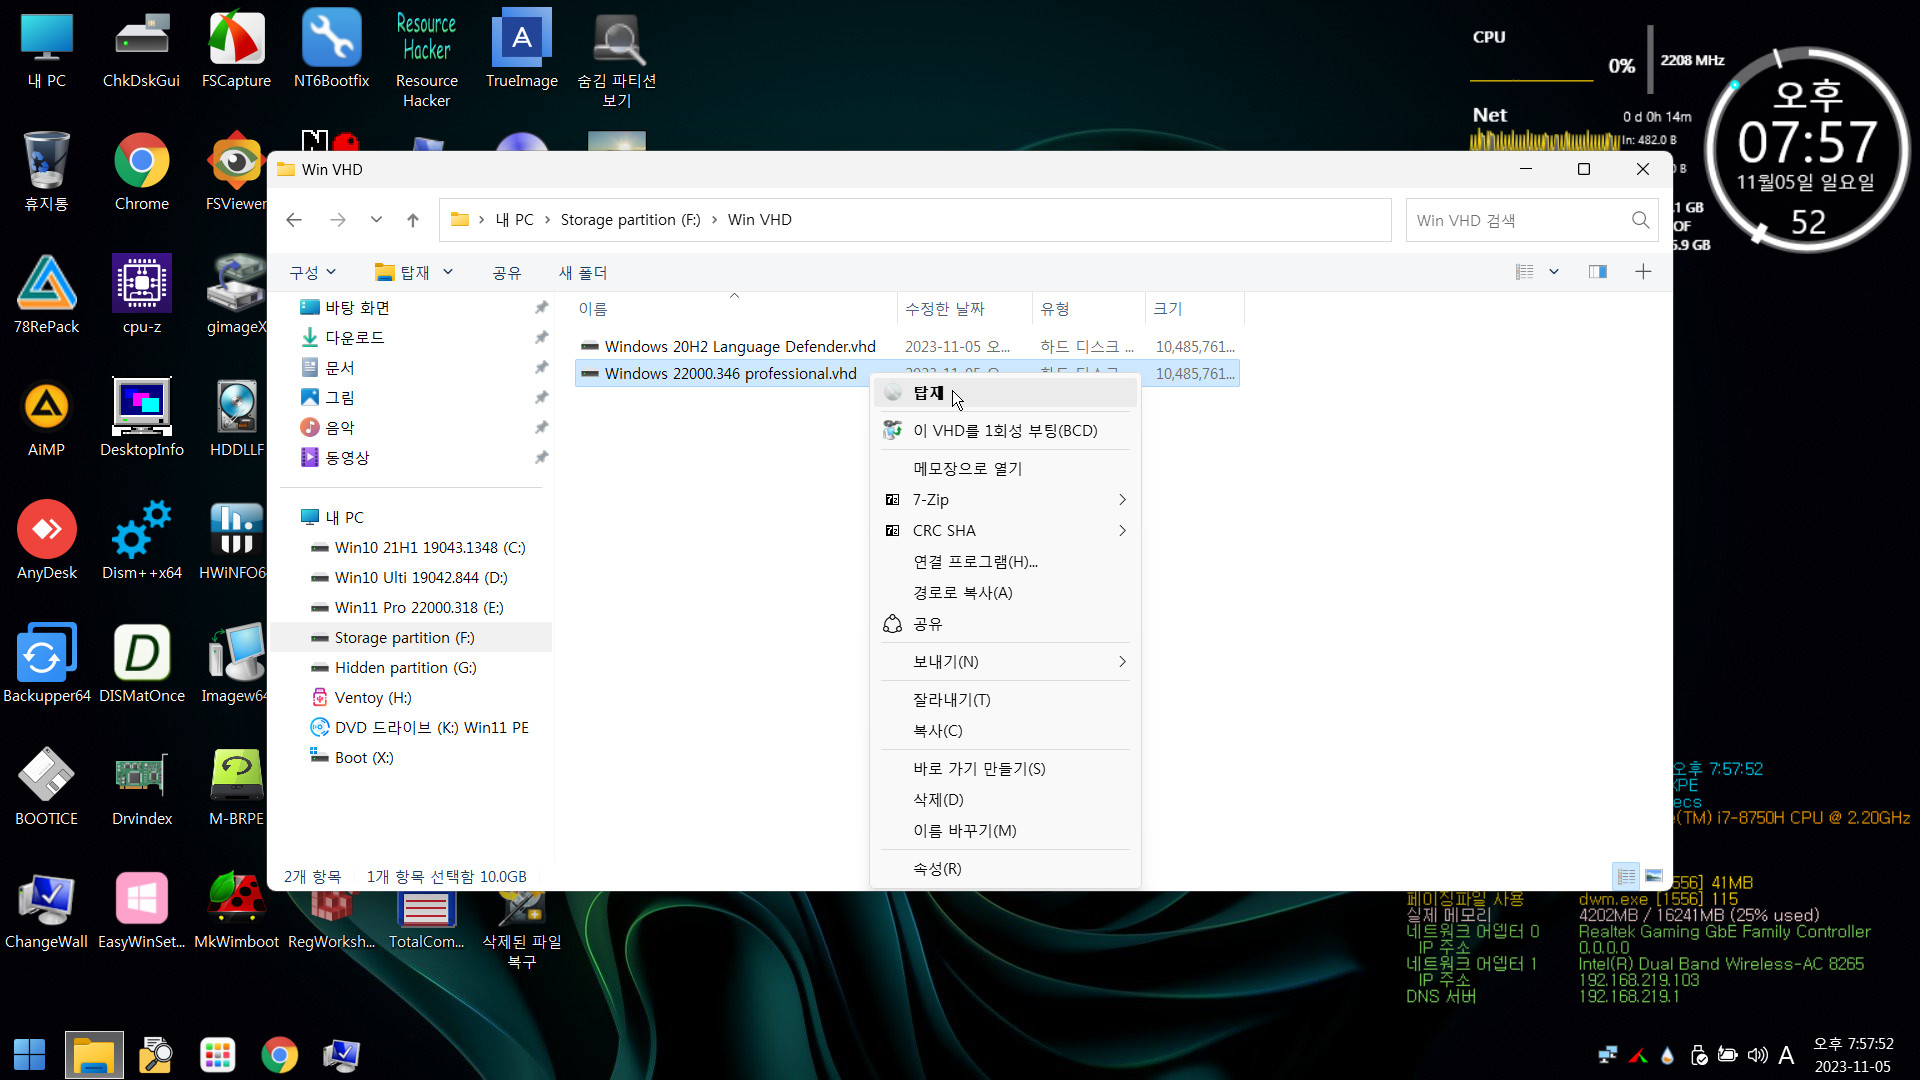The image size is (1920, 1080).
Task: Expand the 7-Zip submenu
Action: tap(1005, 499)
